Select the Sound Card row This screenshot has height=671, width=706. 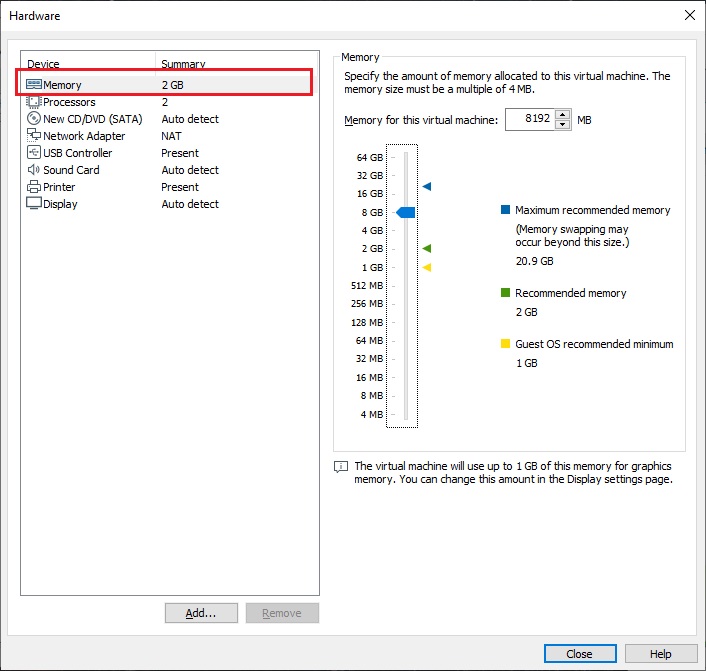coord(169,170)
